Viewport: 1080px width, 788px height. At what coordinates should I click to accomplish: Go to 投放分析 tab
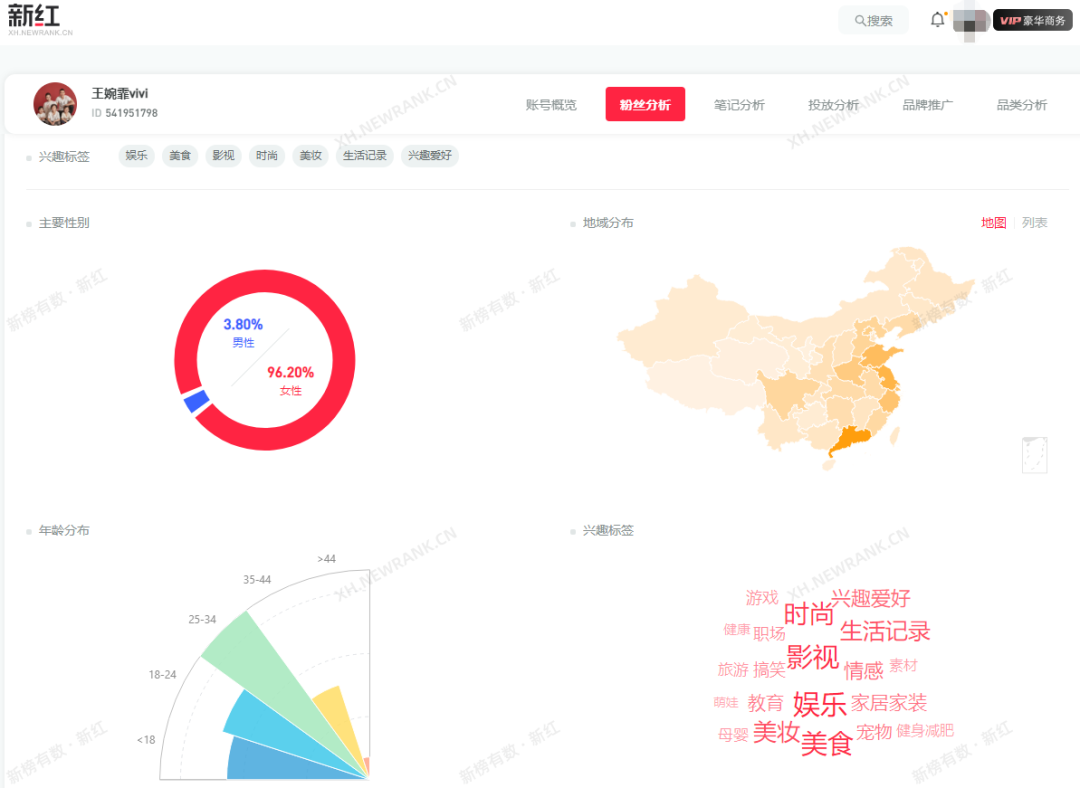833,105
